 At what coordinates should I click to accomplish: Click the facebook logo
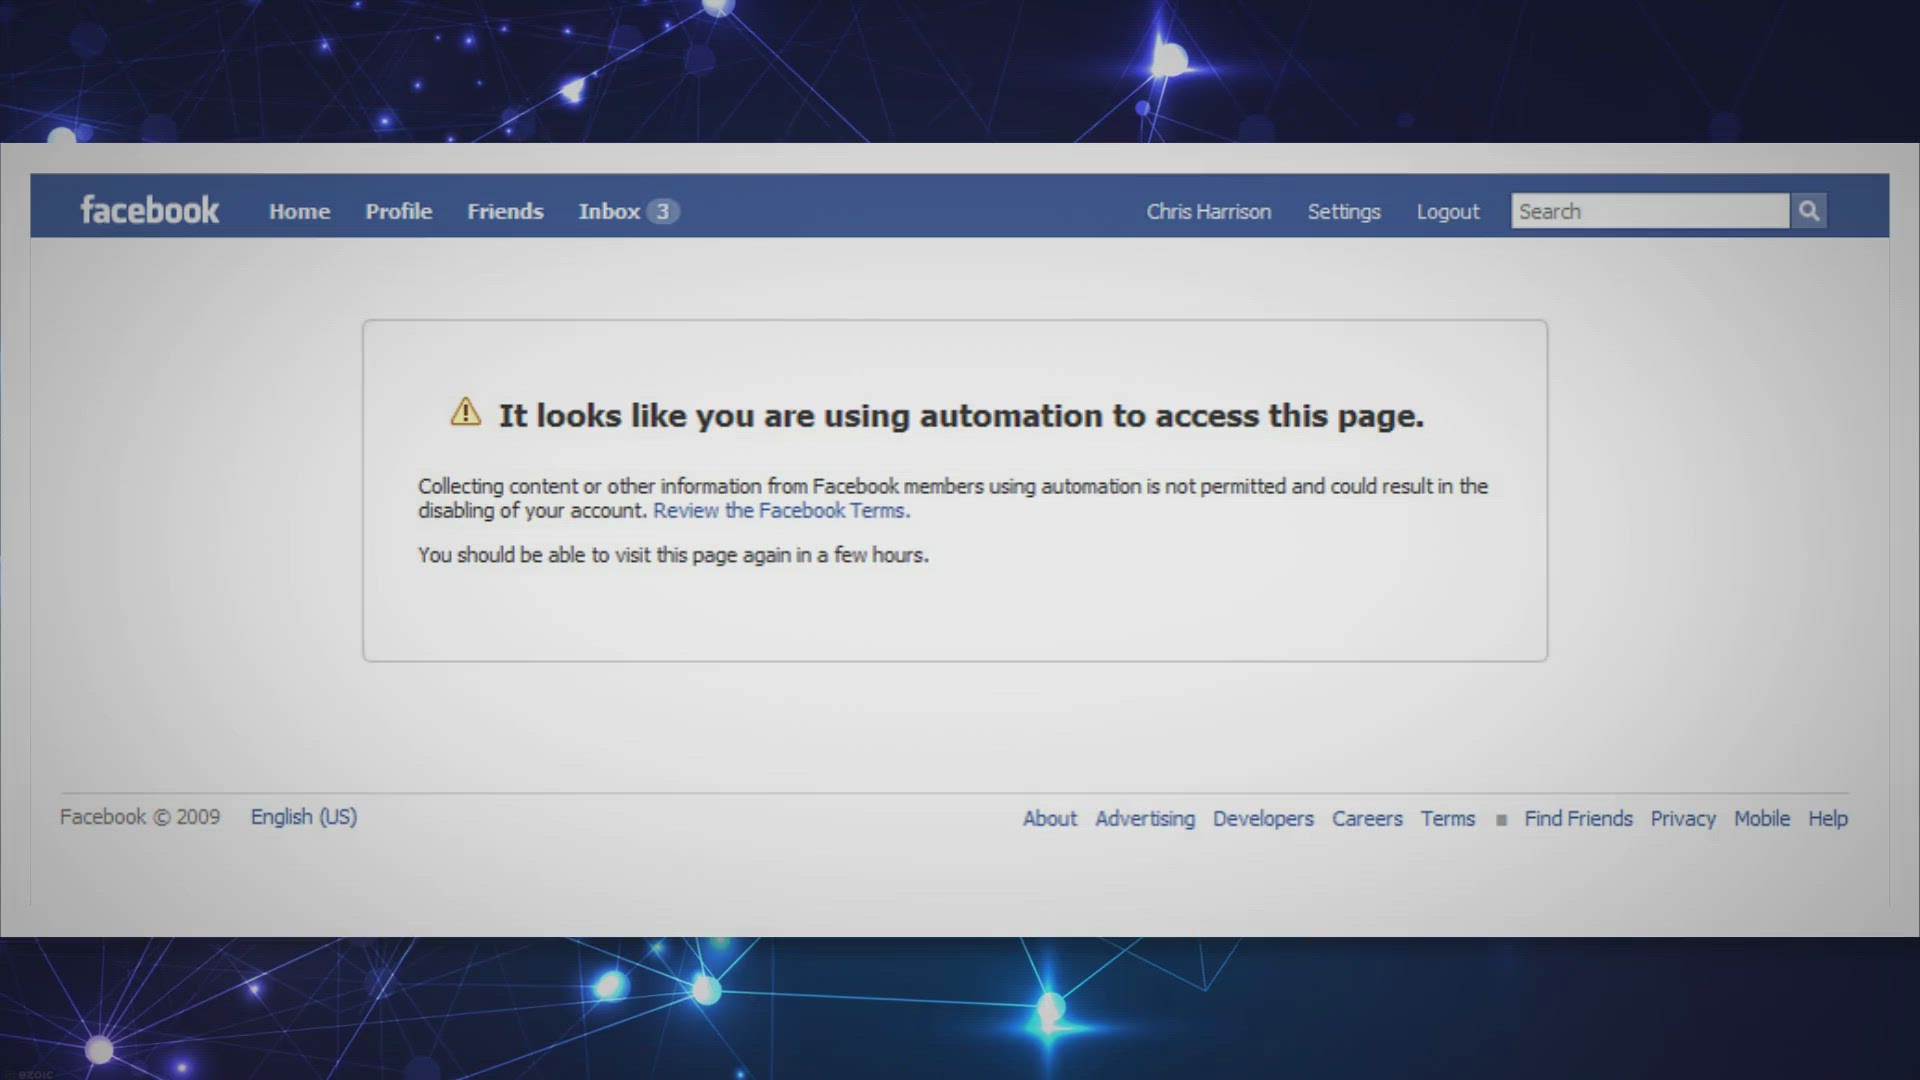[x=149, y=210]
